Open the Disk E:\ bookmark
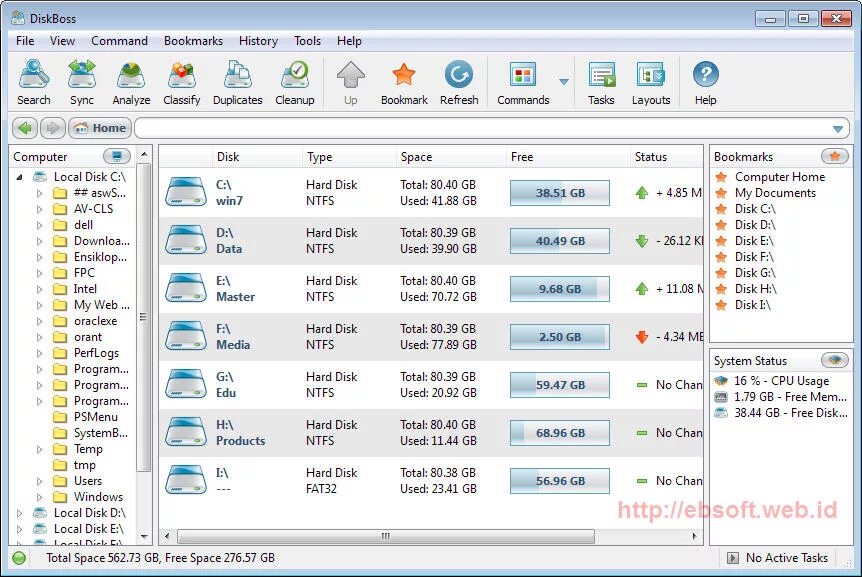The width and height of the screenshot is (862, 577). click(x=754, y=241)
